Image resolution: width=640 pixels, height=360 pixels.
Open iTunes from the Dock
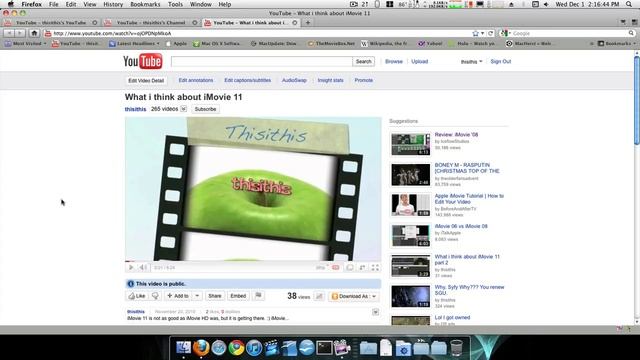pos(253,348)
